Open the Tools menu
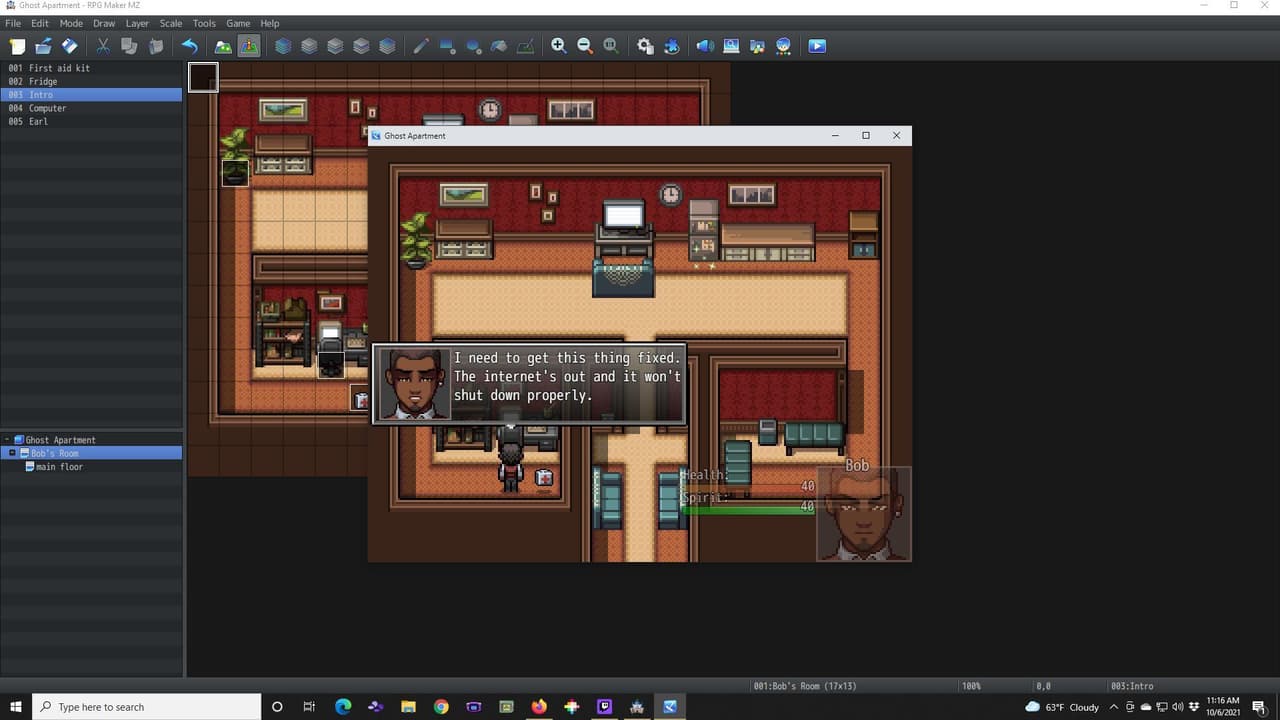Image resolution: width=1280 pixels, height=720 pixels. coord(204,23)
